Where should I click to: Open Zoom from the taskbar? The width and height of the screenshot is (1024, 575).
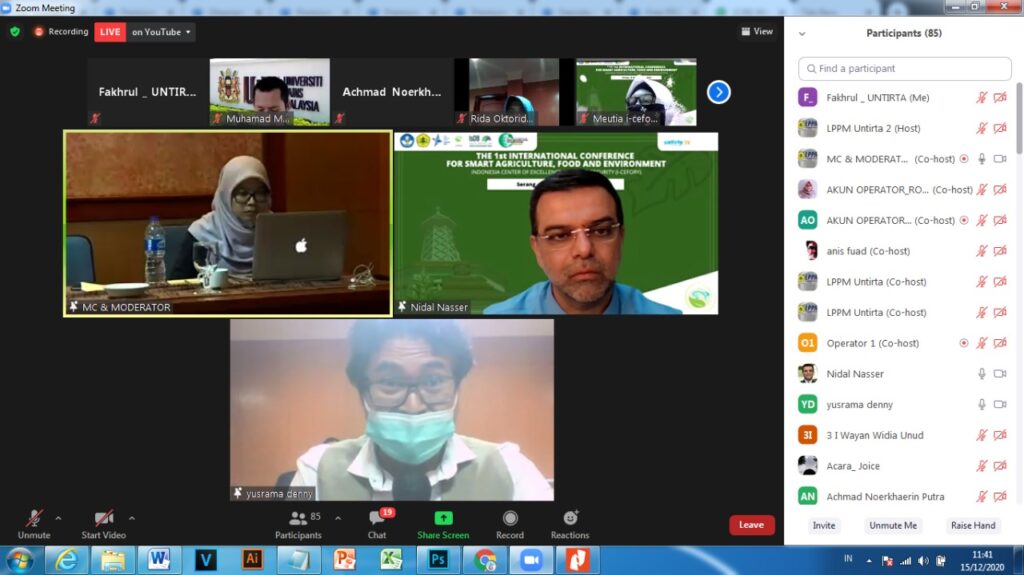click(530, 560)
